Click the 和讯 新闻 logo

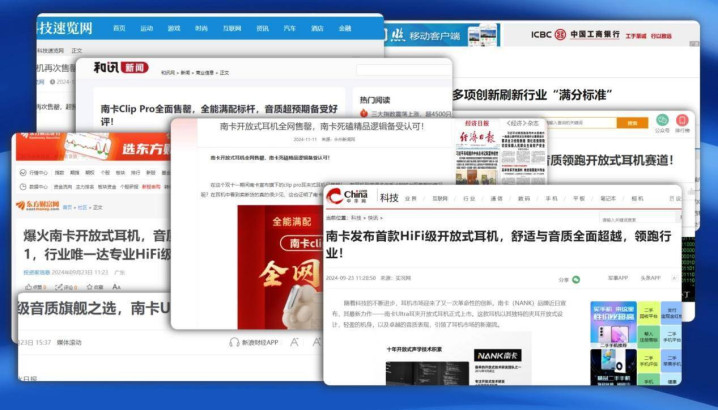(121, 68)
